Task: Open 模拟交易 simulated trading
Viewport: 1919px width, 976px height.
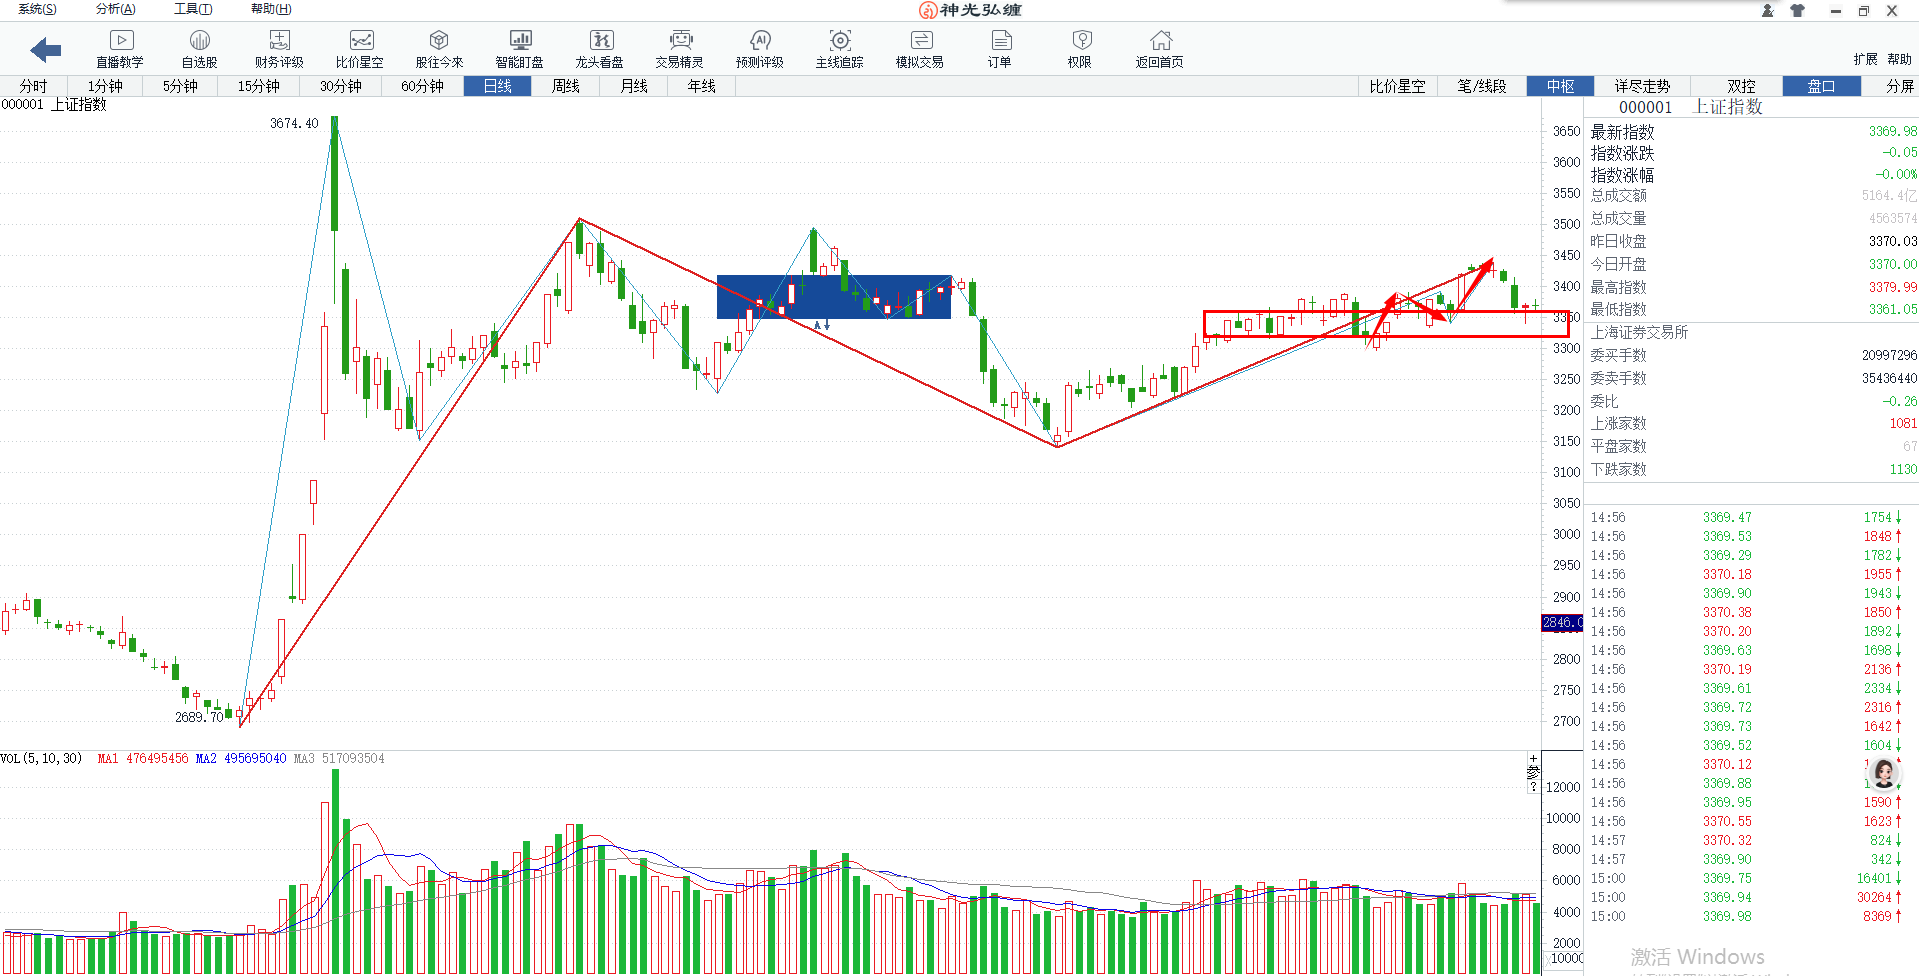Action: pos(919,48)
